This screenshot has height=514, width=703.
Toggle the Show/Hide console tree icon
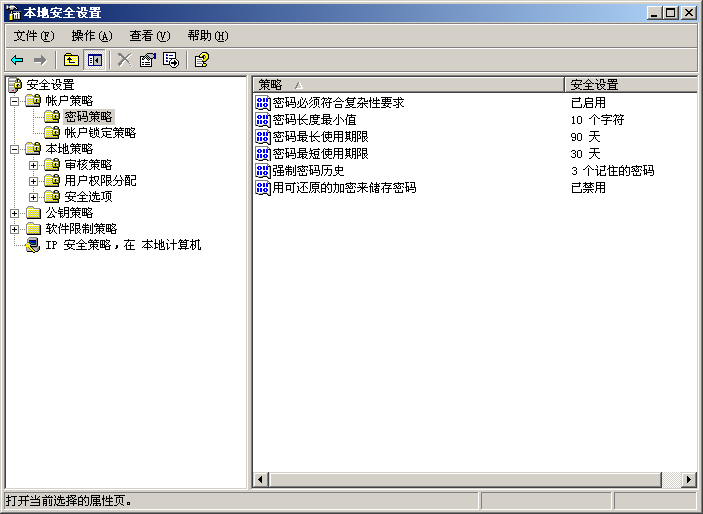point(95,60)
